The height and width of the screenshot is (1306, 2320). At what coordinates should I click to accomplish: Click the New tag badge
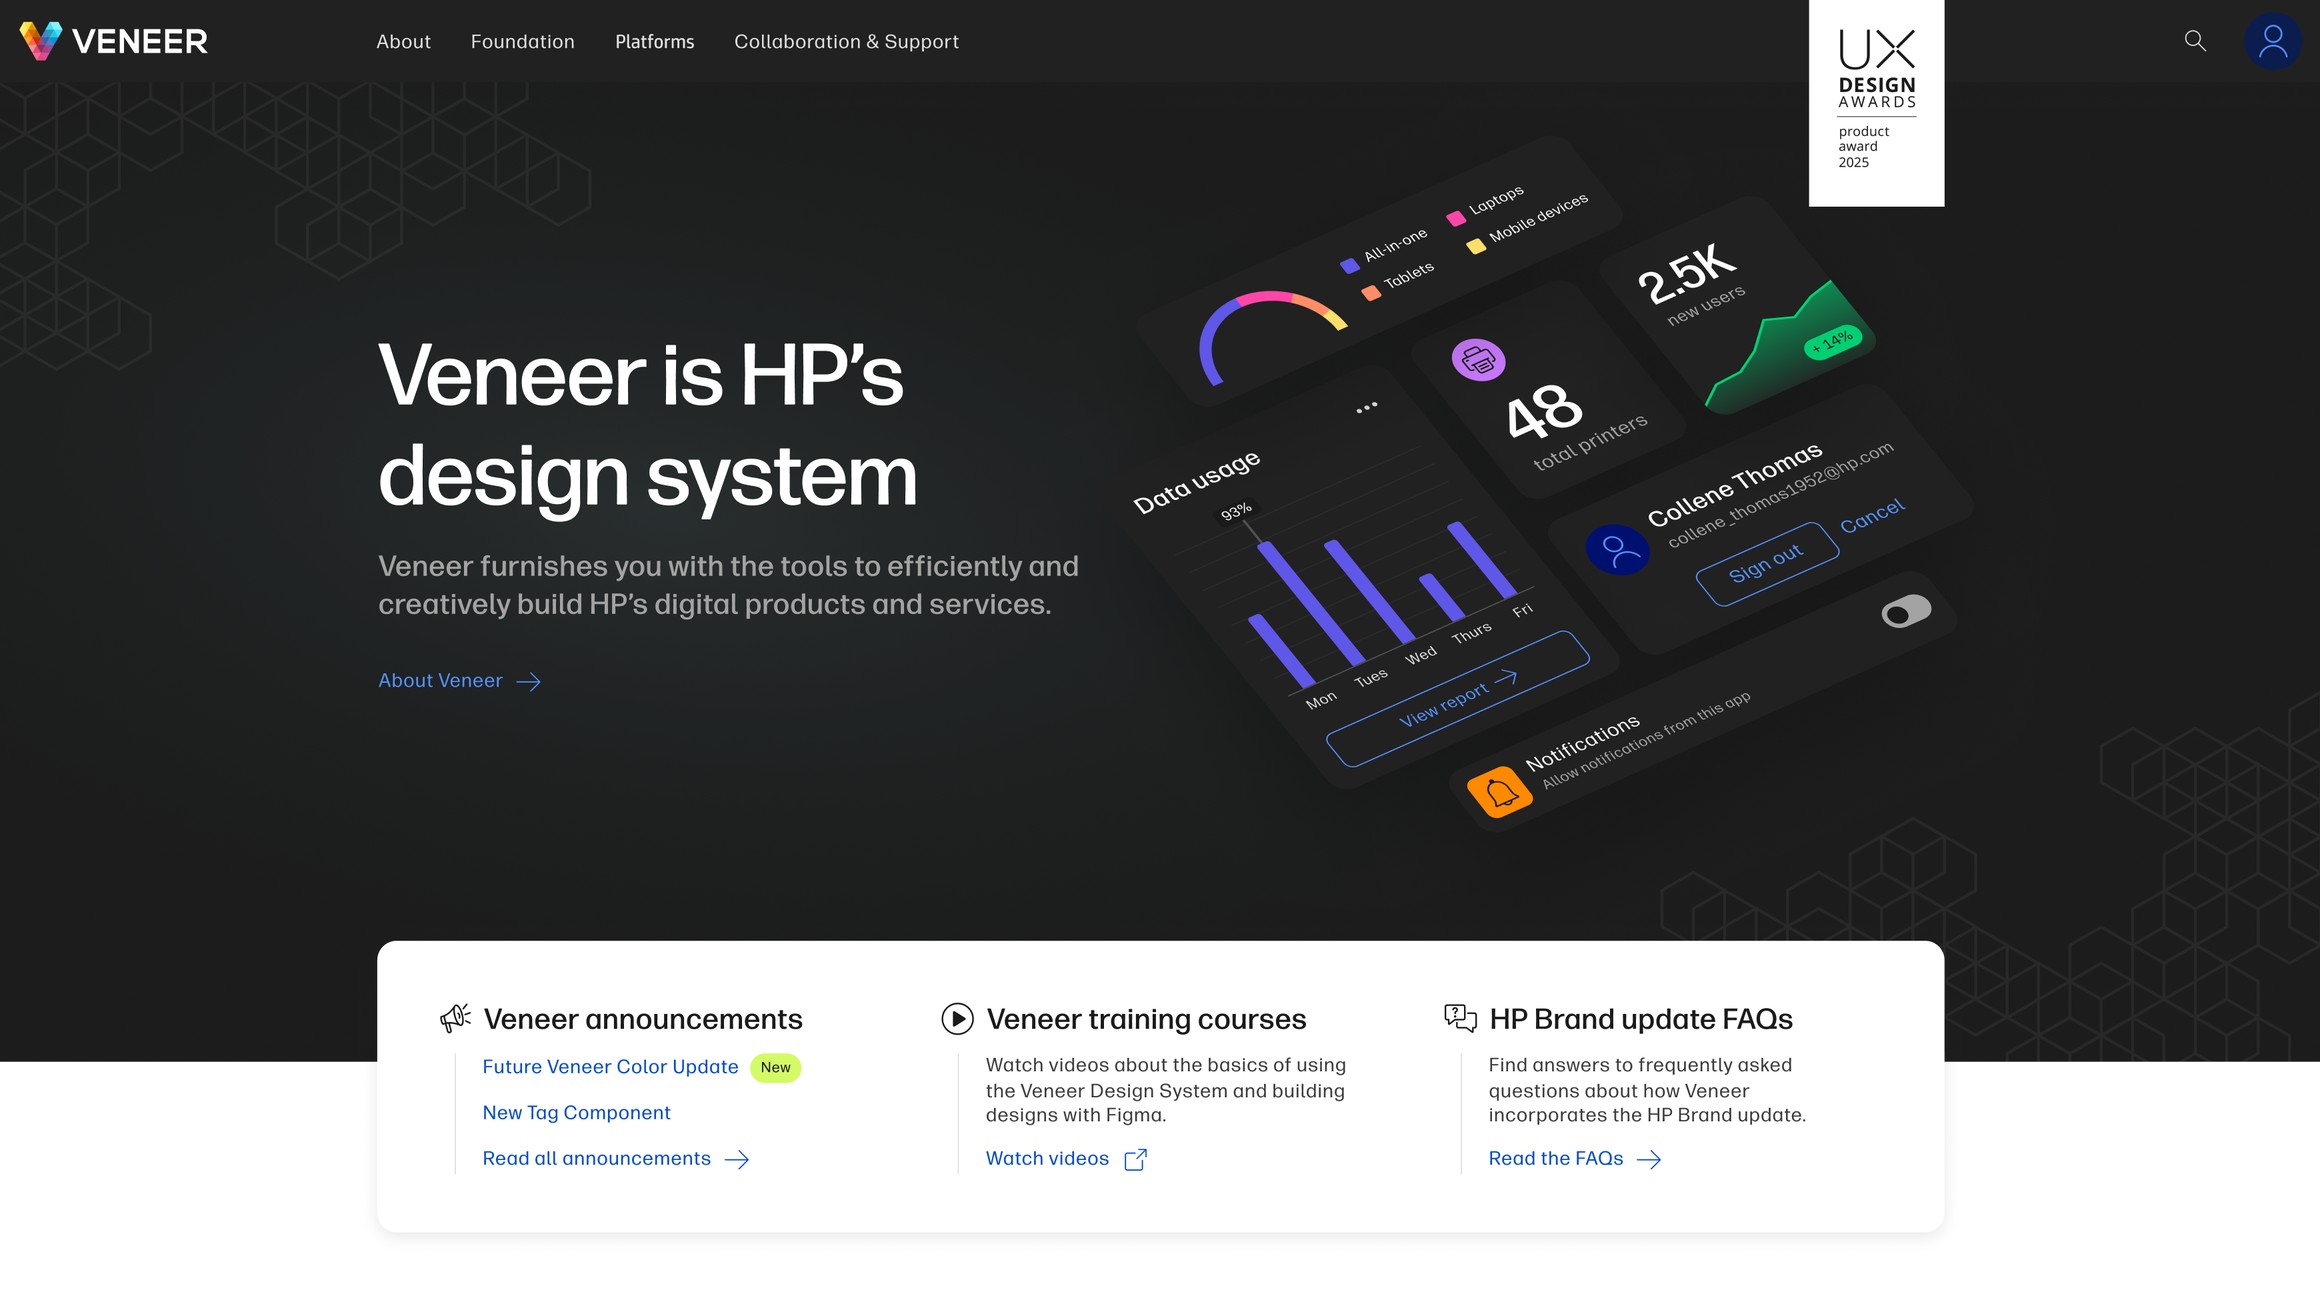(x=775, y=1068)
